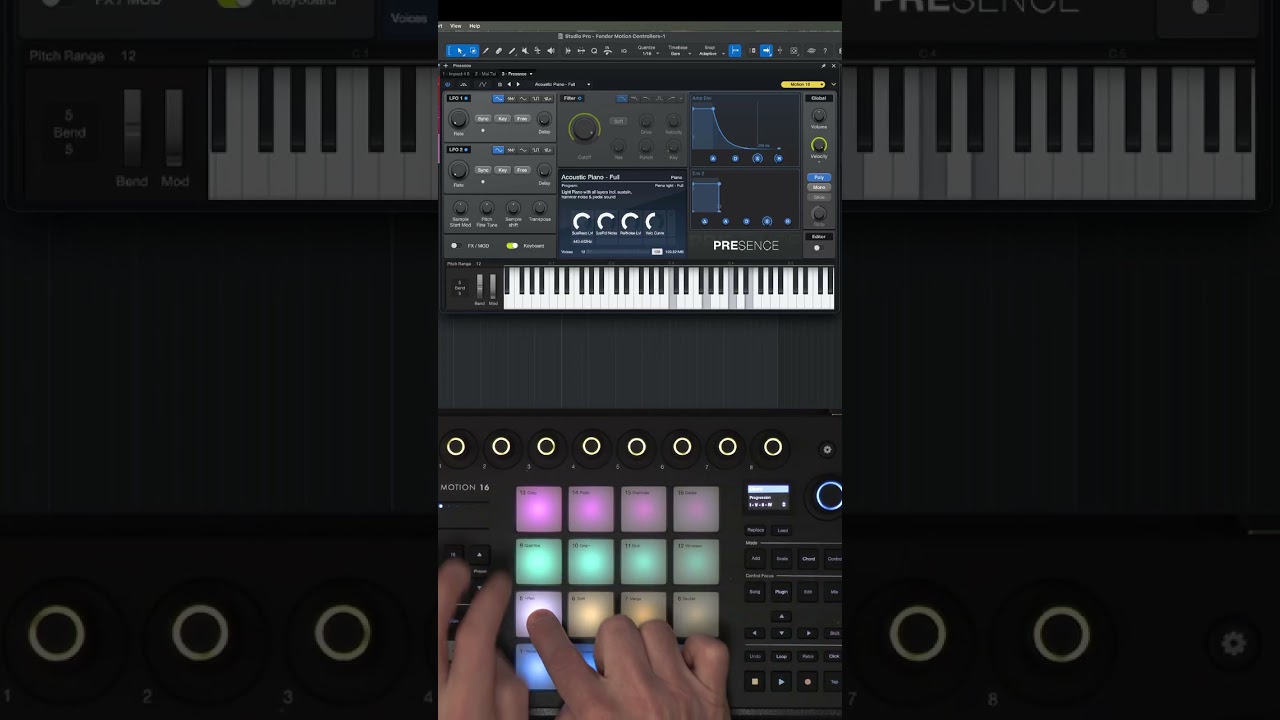The width and height of the screenshot is (1280, 720).
Task: Pin the Presence plugin window
Action: [823, 66]
